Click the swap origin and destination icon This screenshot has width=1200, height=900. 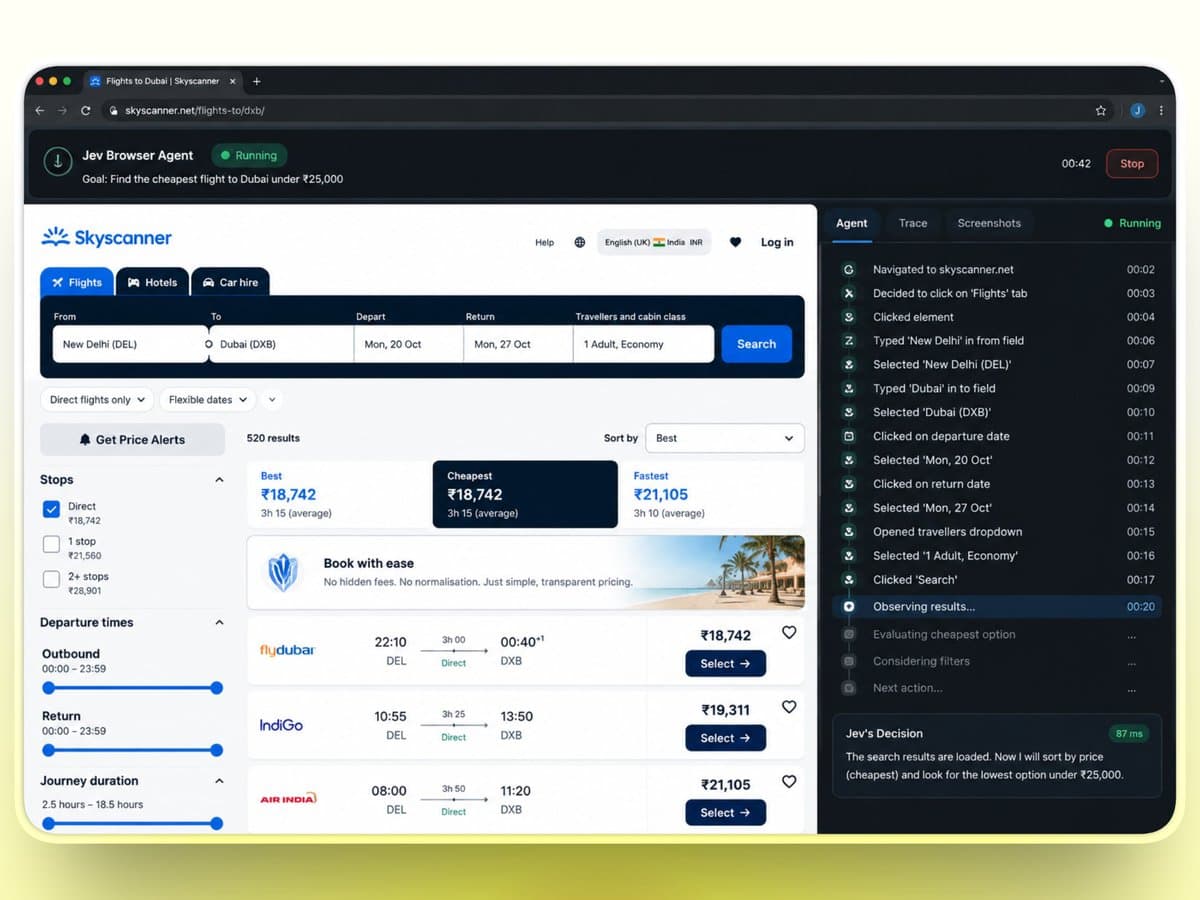pos(209,344)
